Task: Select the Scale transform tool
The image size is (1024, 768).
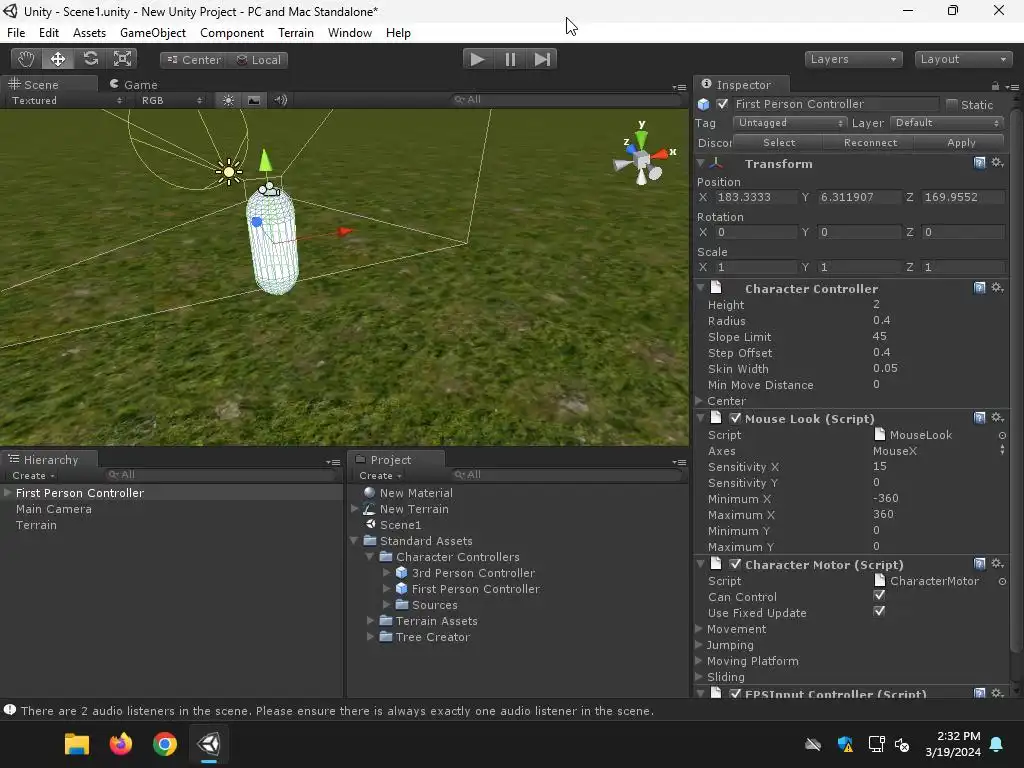Action: pyautogui.click(x=122, y=59)
